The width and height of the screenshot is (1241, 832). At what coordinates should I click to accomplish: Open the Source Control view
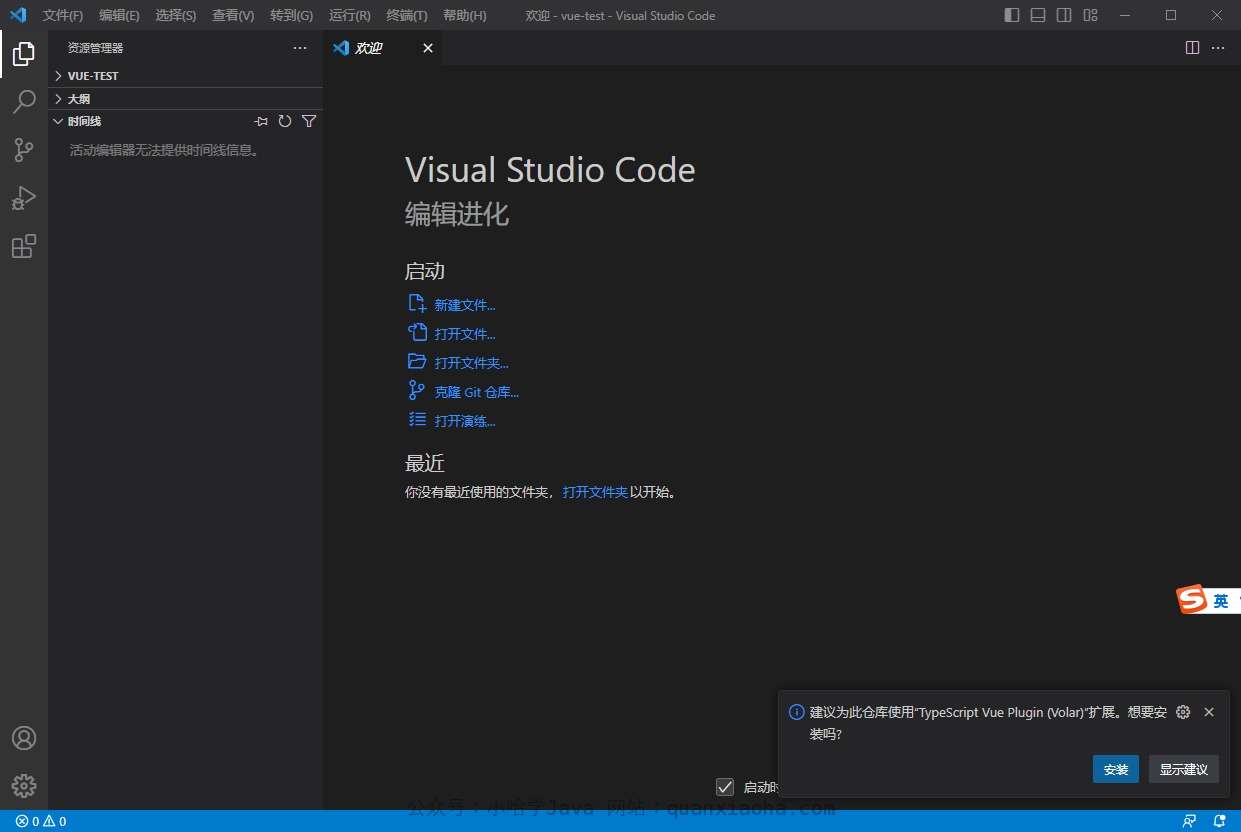[x=24, y=150]
